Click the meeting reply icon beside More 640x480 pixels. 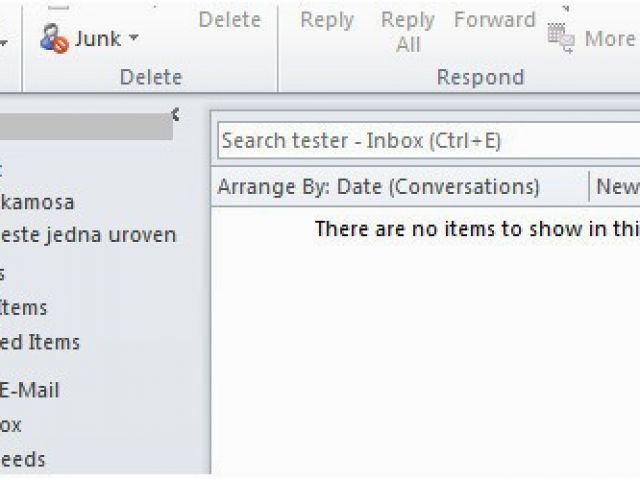(x=561, y=38)
